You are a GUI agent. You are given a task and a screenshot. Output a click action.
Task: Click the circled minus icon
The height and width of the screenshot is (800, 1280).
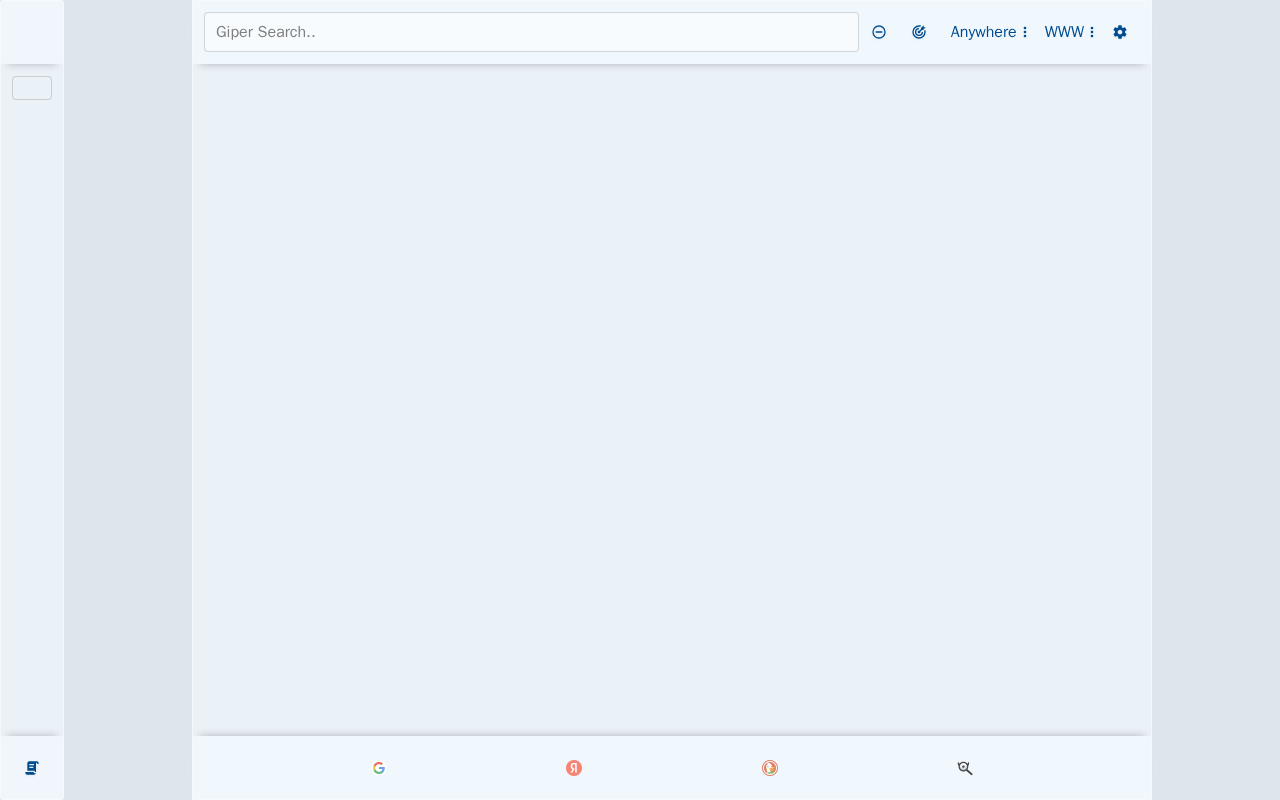(x=879, y=32)
